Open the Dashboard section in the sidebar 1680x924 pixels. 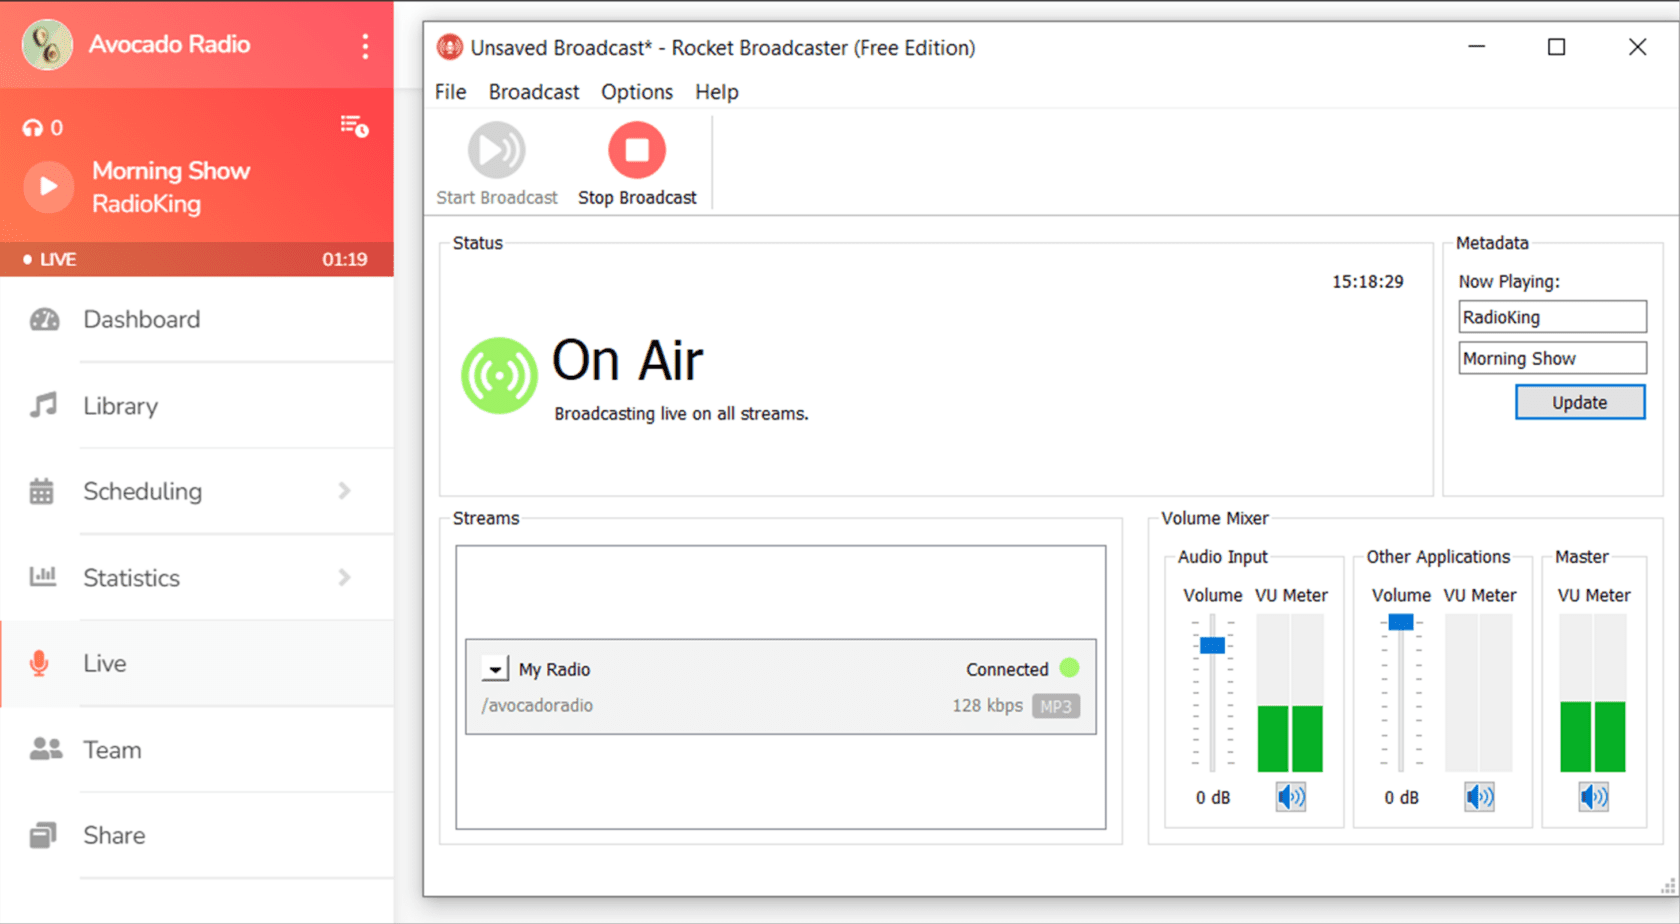coord(141,319)
